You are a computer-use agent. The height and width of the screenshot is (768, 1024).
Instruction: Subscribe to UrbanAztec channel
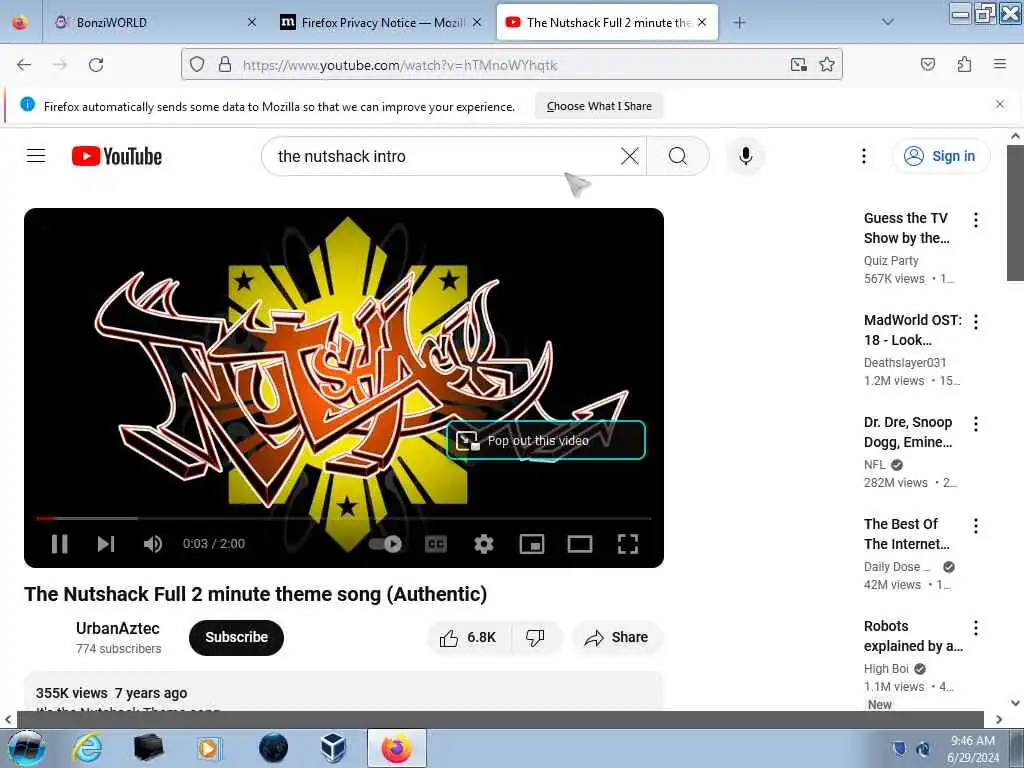pos(236,637)
